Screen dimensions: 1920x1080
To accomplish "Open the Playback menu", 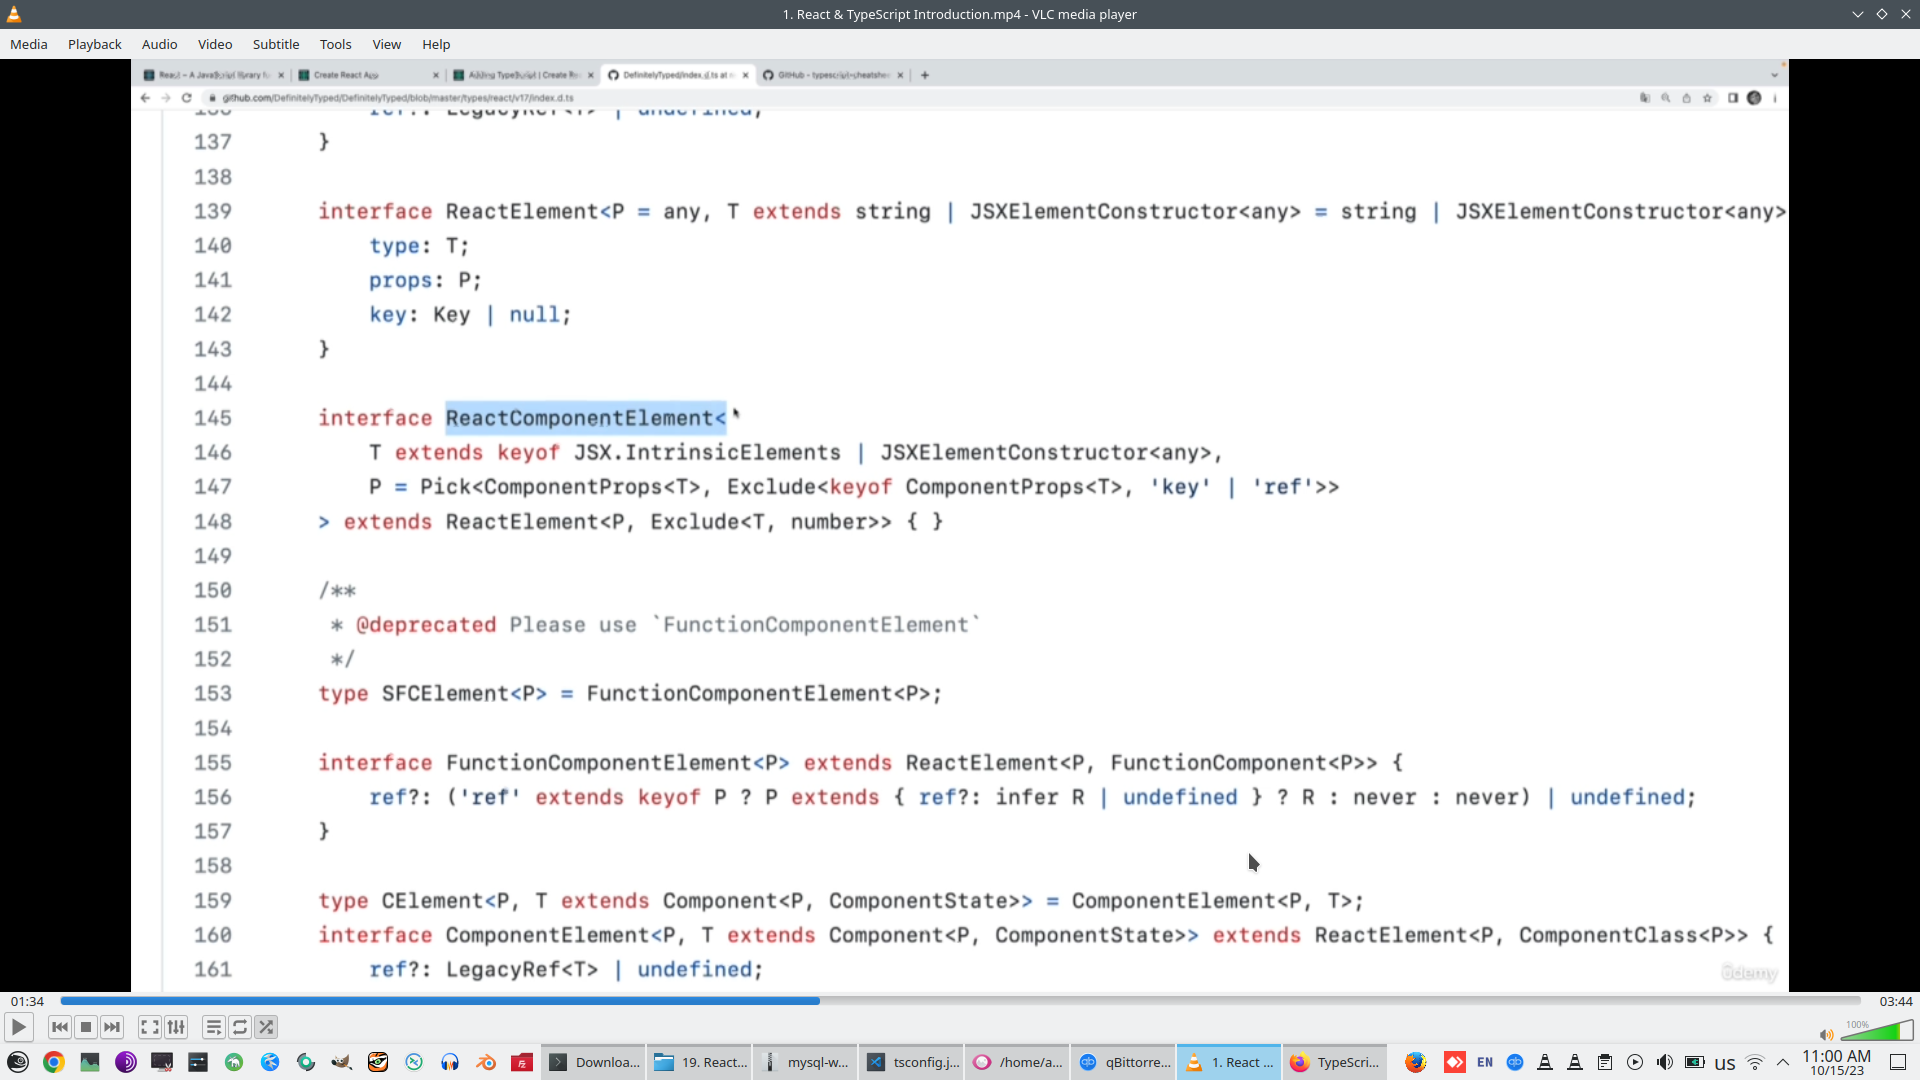I will tap(94, 44).
